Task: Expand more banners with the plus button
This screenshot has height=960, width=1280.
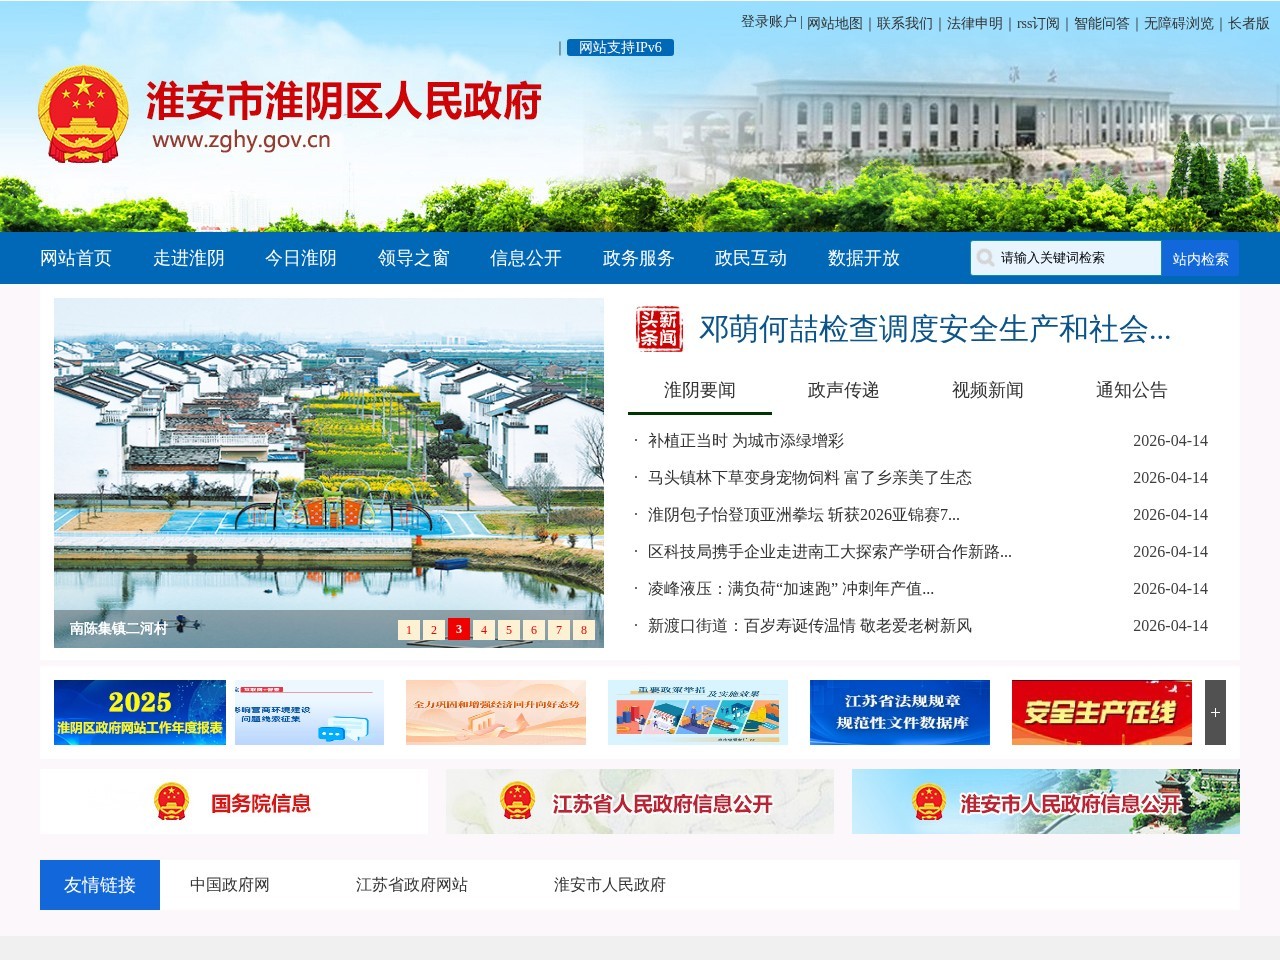Action: (1215, 712)
